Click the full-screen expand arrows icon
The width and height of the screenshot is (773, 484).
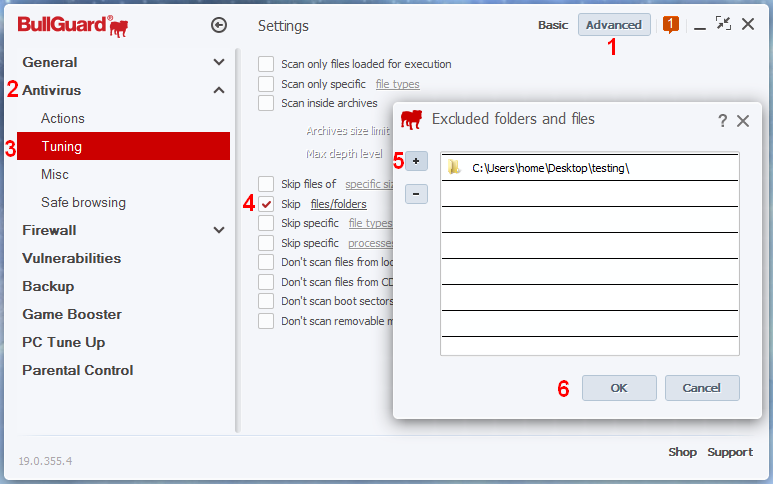tap(723, 24)
